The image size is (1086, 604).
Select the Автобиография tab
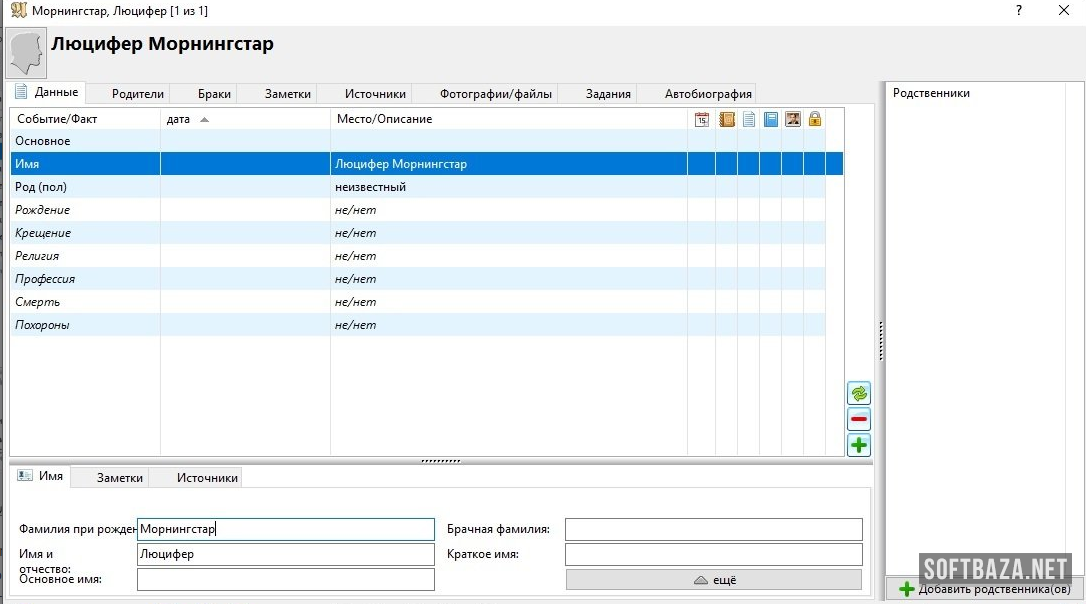point(708,94)
